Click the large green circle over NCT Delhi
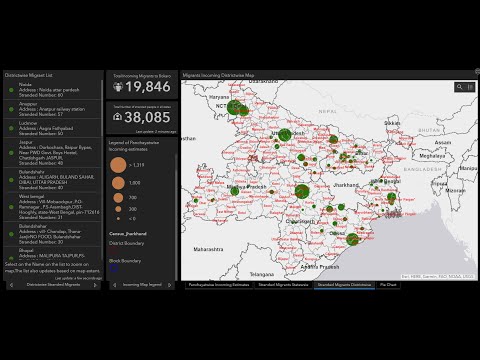This screenshot has height=360, width=480. (x=234, y=107)
